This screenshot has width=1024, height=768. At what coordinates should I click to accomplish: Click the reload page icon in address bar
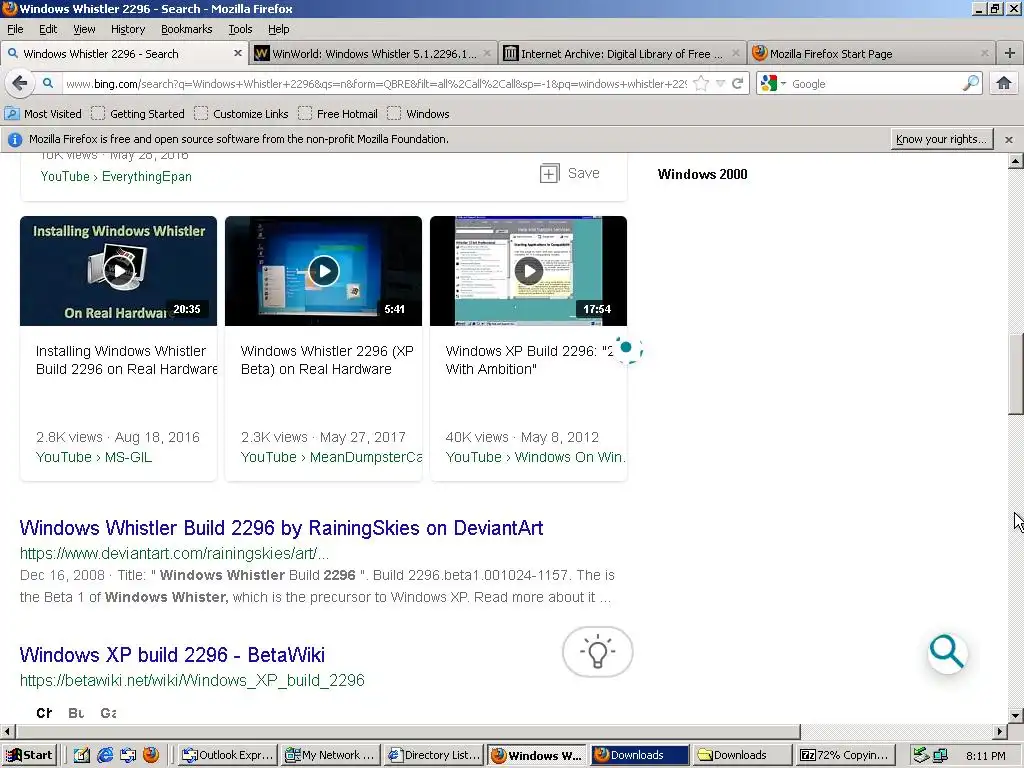click(737, 84)
